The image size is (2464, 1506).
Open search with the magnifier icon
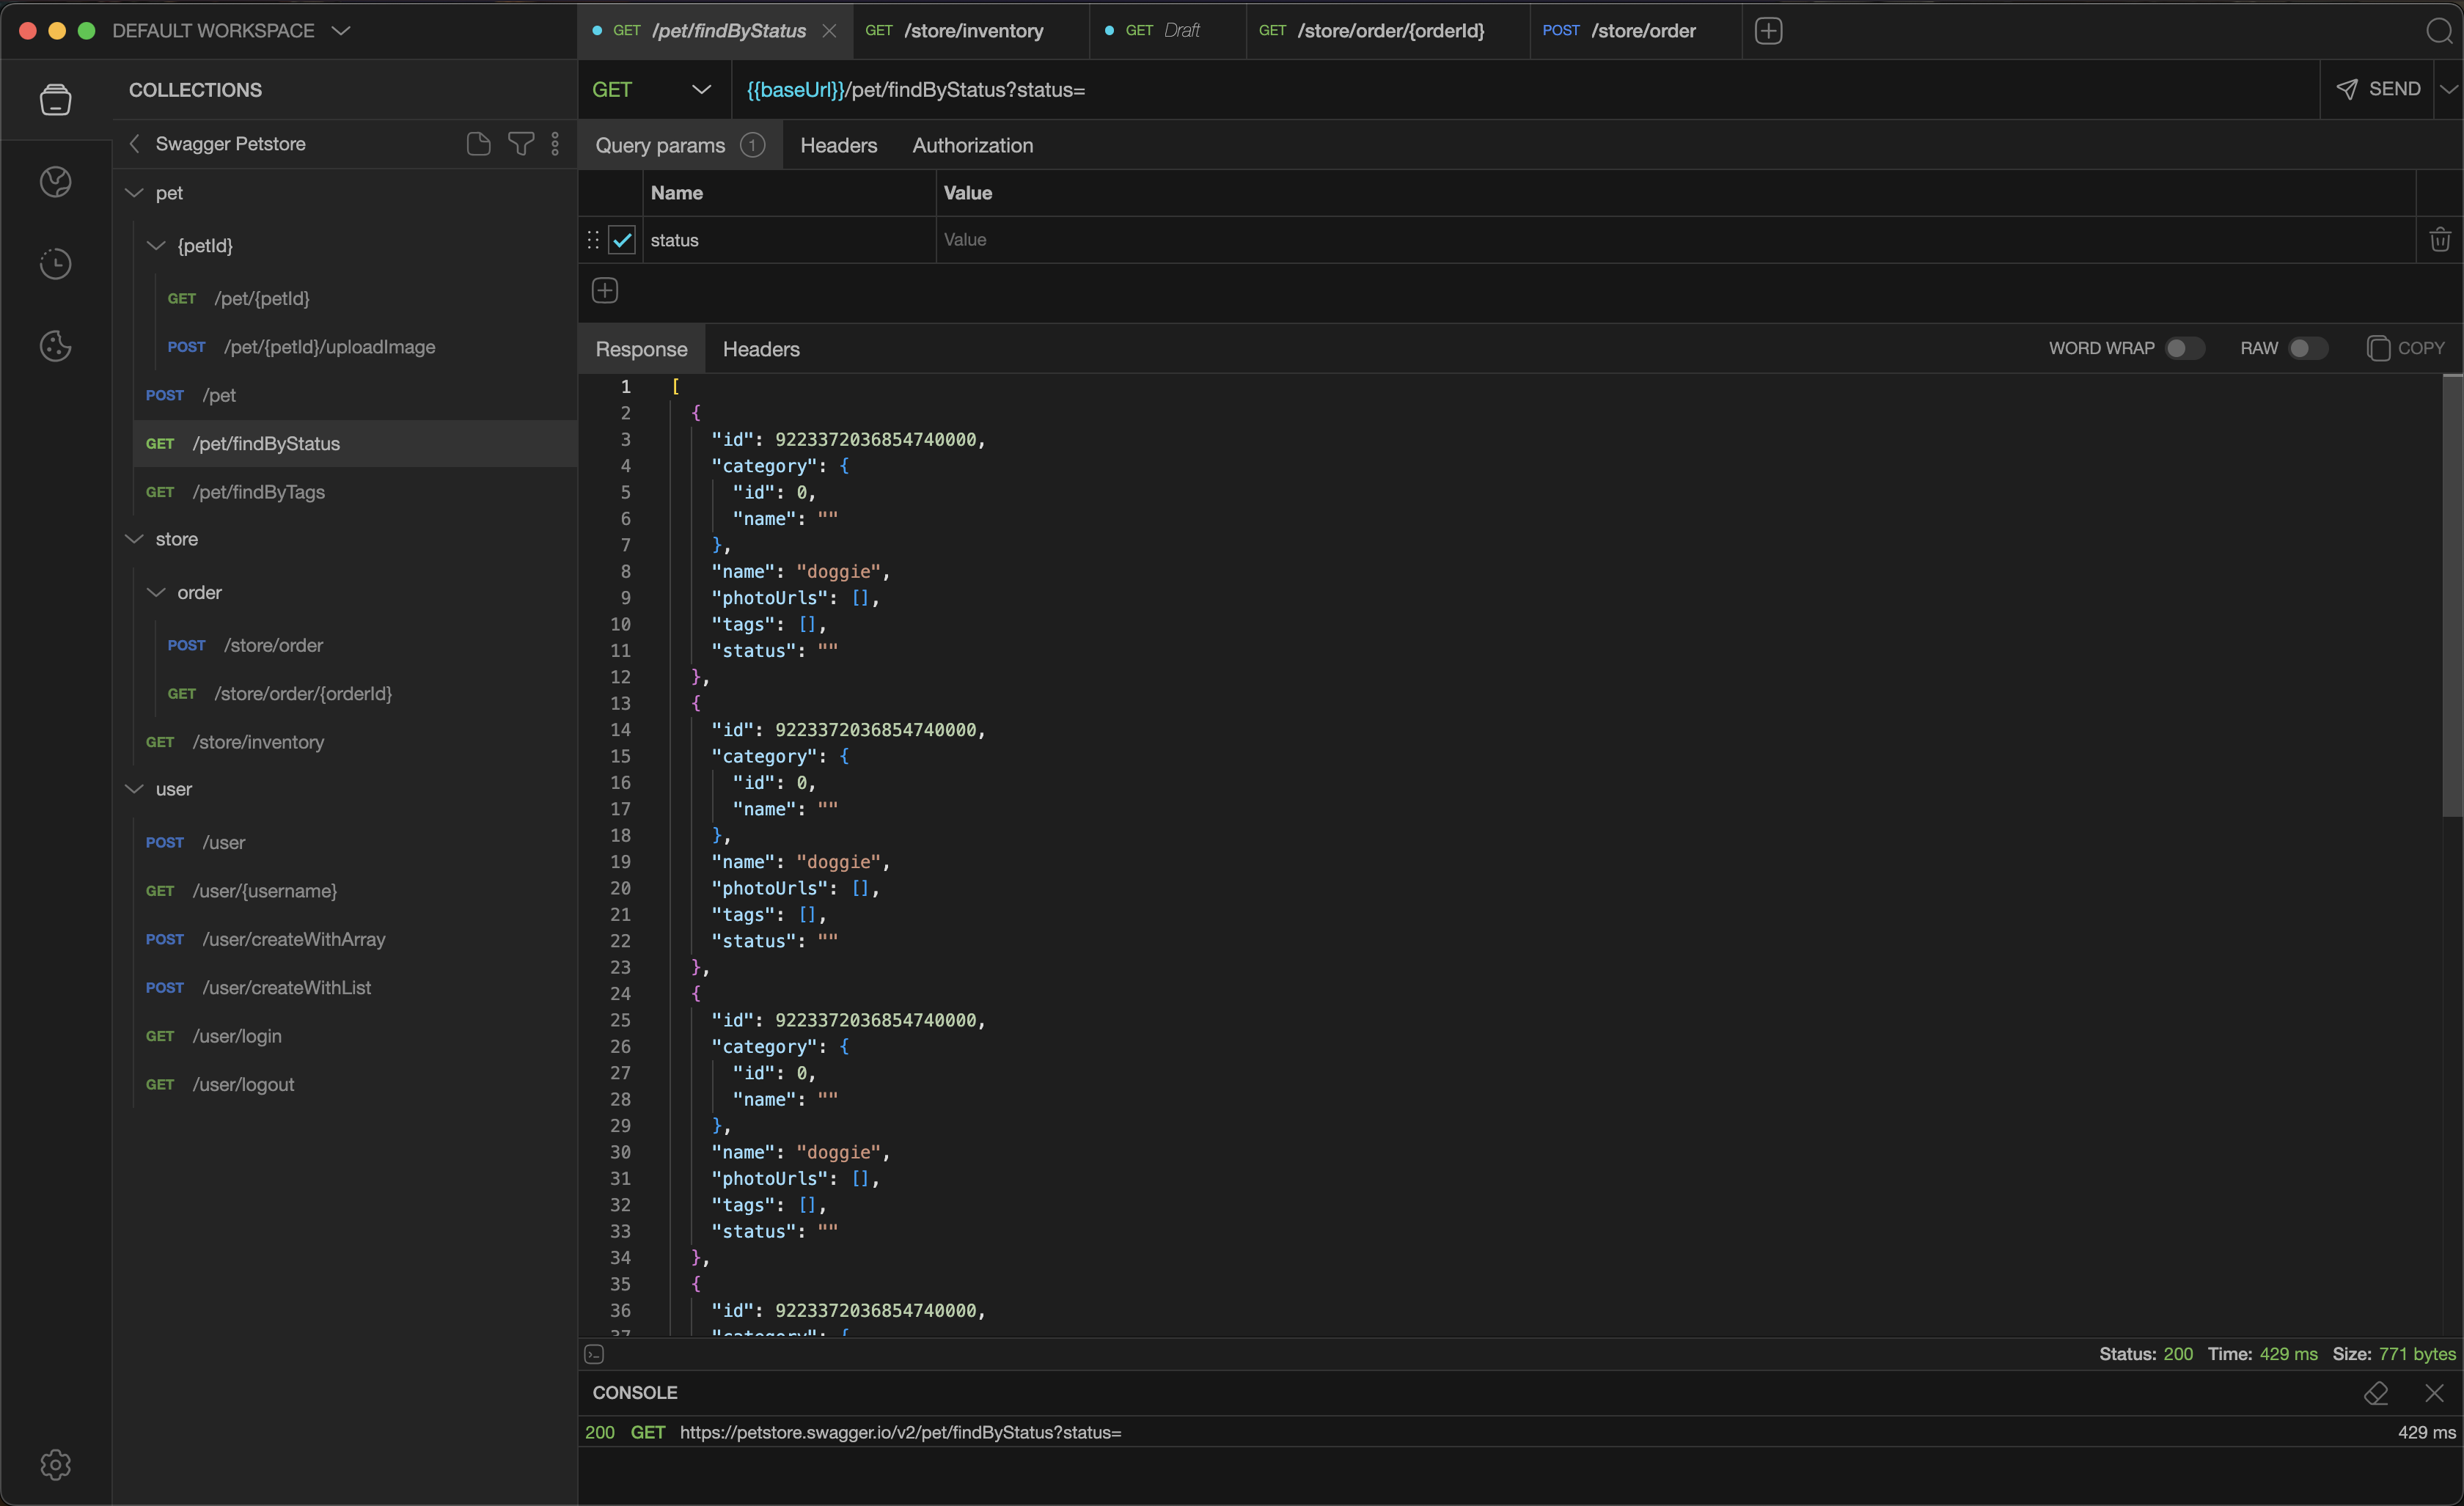point(2440,31)
